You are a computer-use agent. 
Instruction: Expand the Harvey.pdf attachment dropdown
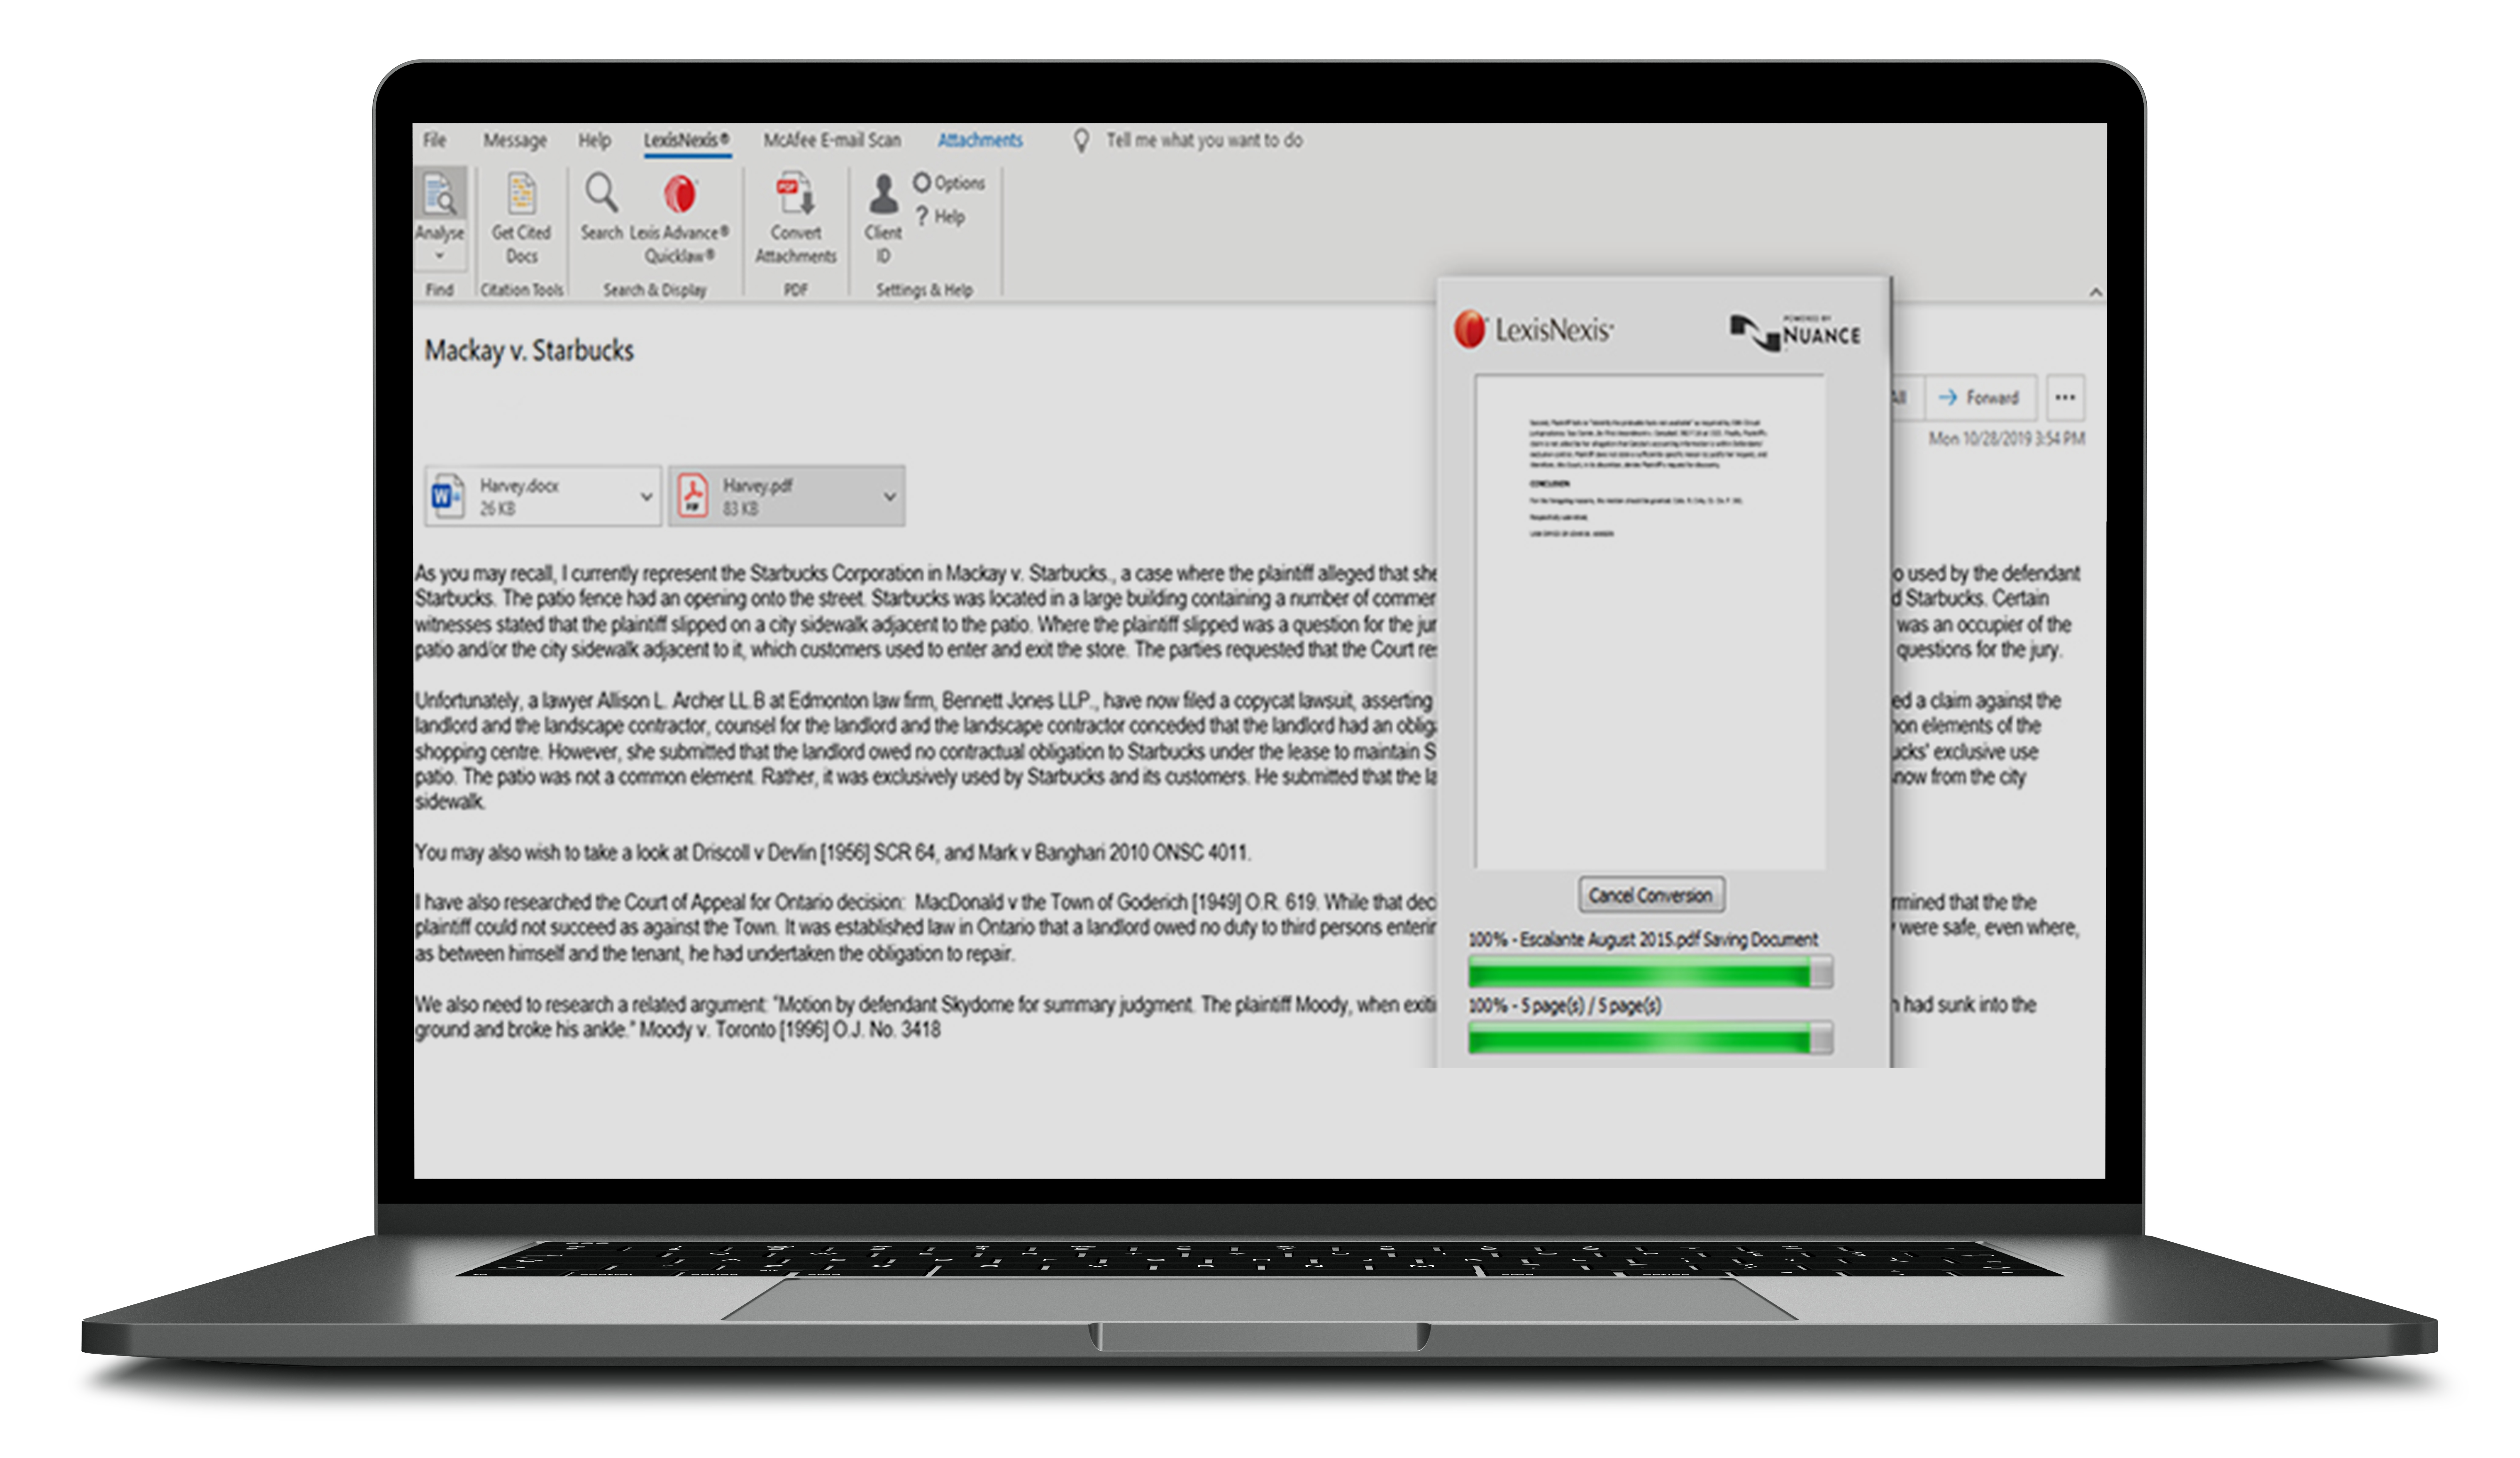pyautogui.click(x=890, y=497)
